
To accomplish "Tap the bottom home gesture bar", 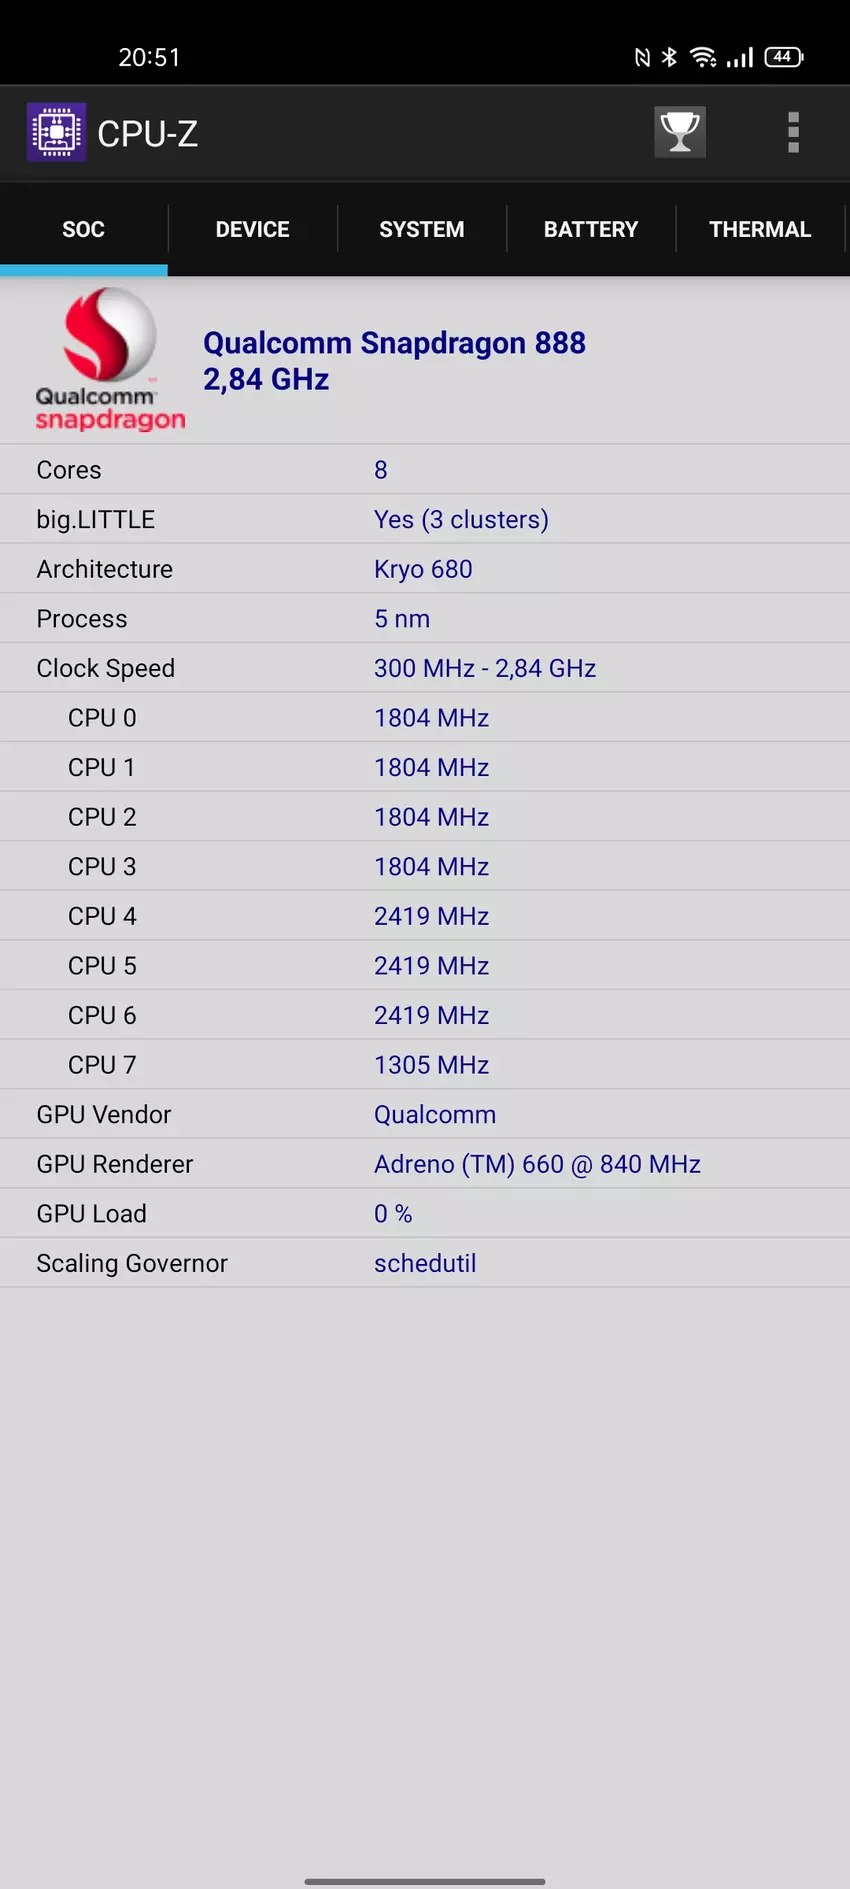I will (x=425, y=1881).
